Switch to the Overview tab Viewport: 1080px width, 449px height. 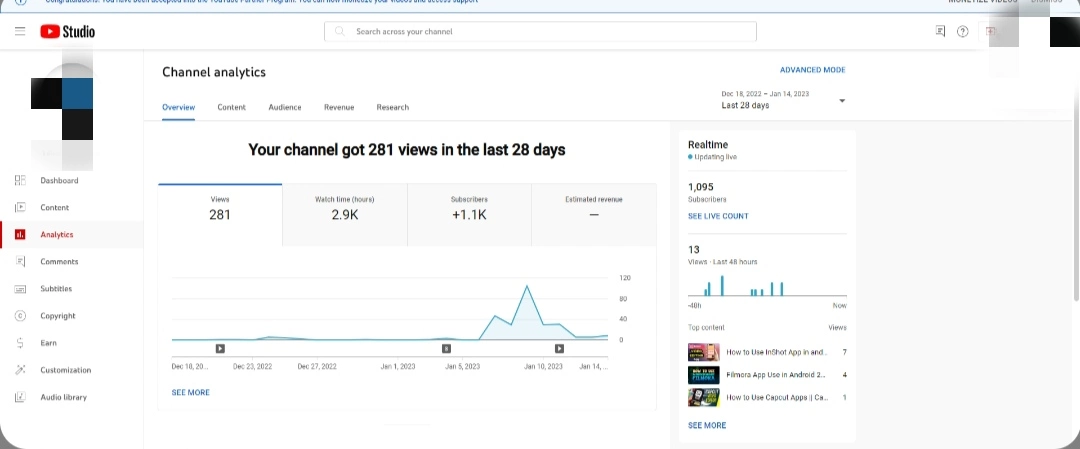click(178, 107)
